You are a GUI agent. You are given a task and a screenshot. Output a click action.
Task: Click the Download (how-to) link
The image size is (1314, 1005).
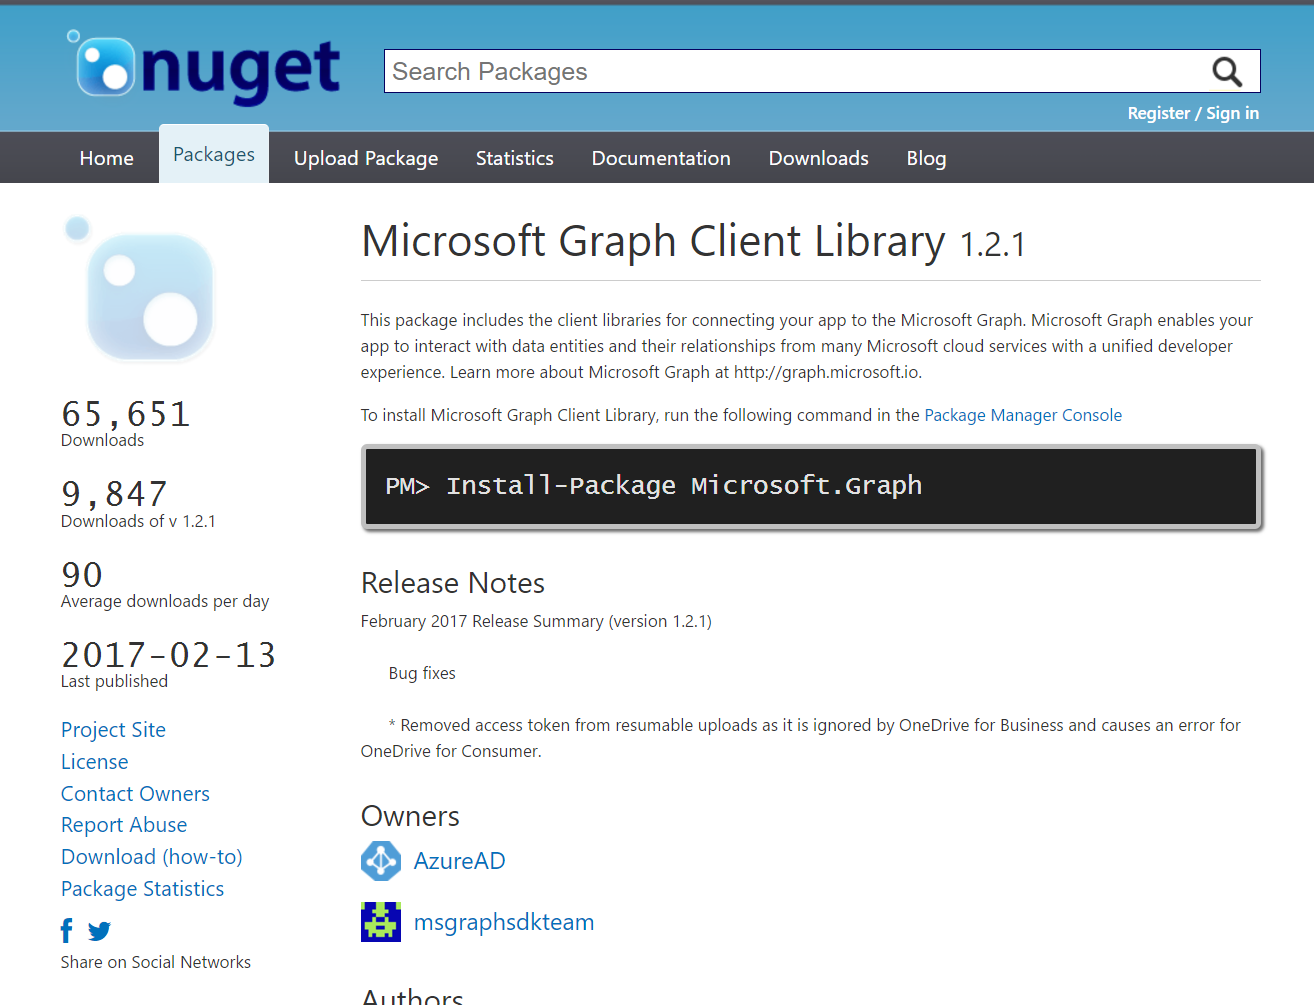click(x=152, y=857)
